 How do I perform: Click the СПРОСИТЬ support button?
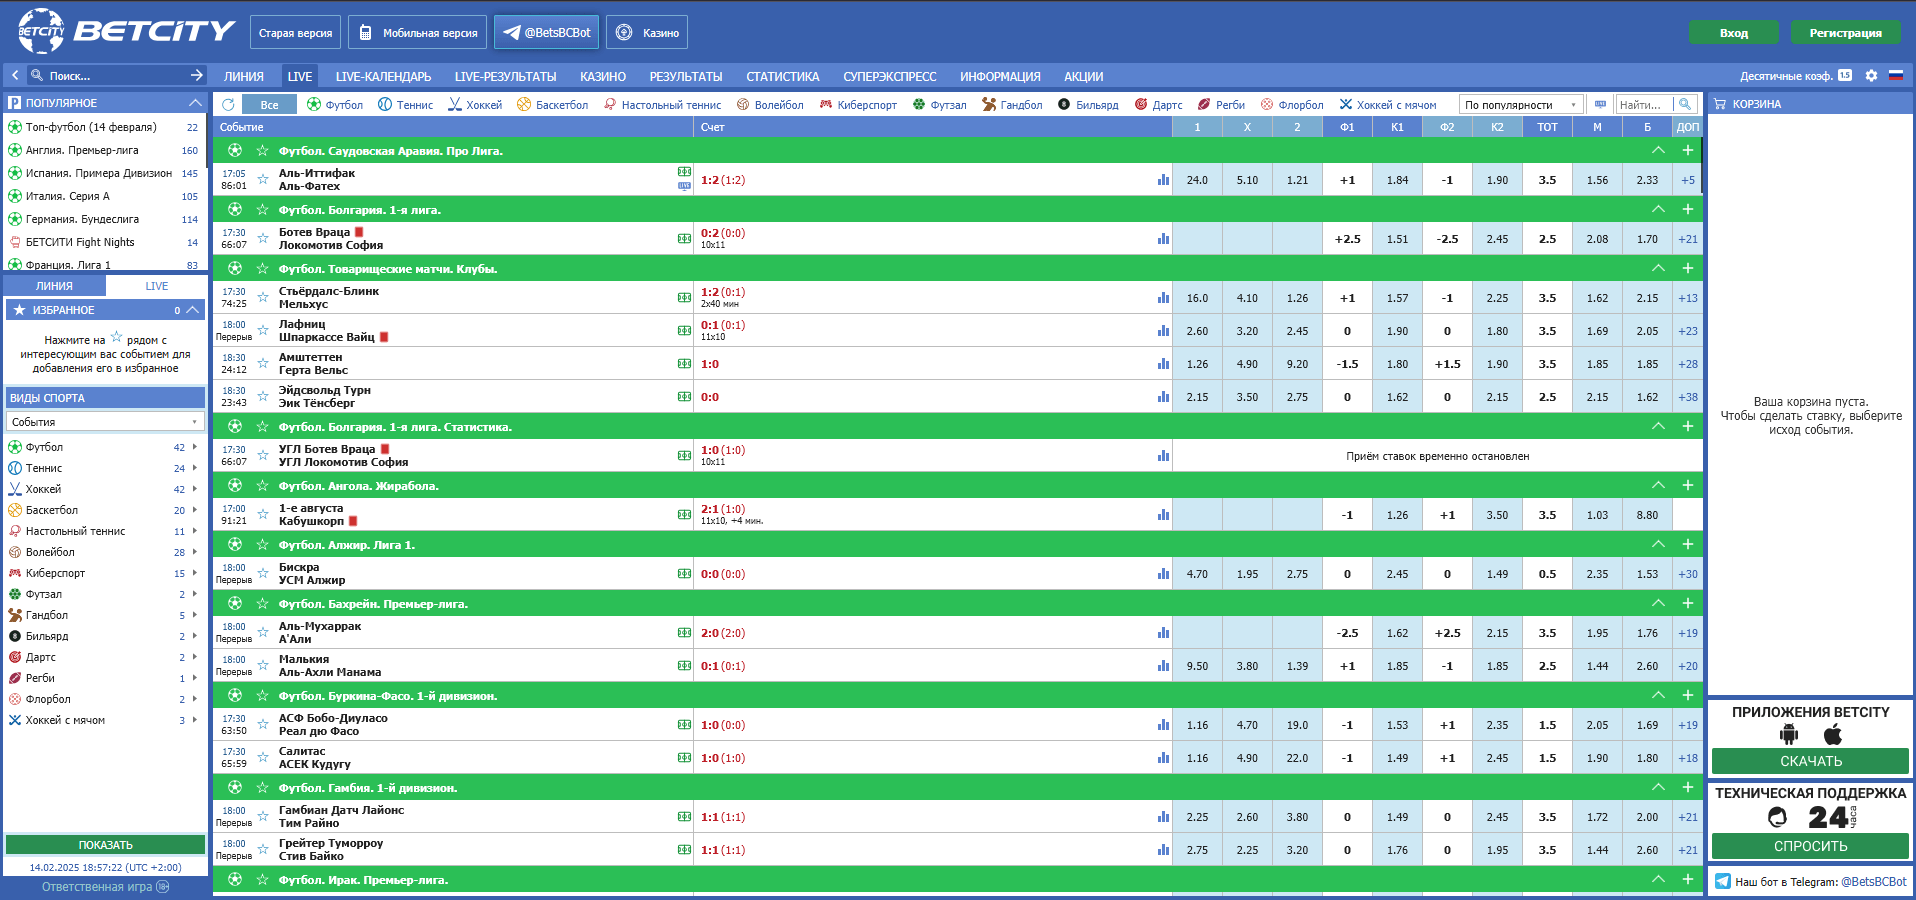tap(1810, 846)
